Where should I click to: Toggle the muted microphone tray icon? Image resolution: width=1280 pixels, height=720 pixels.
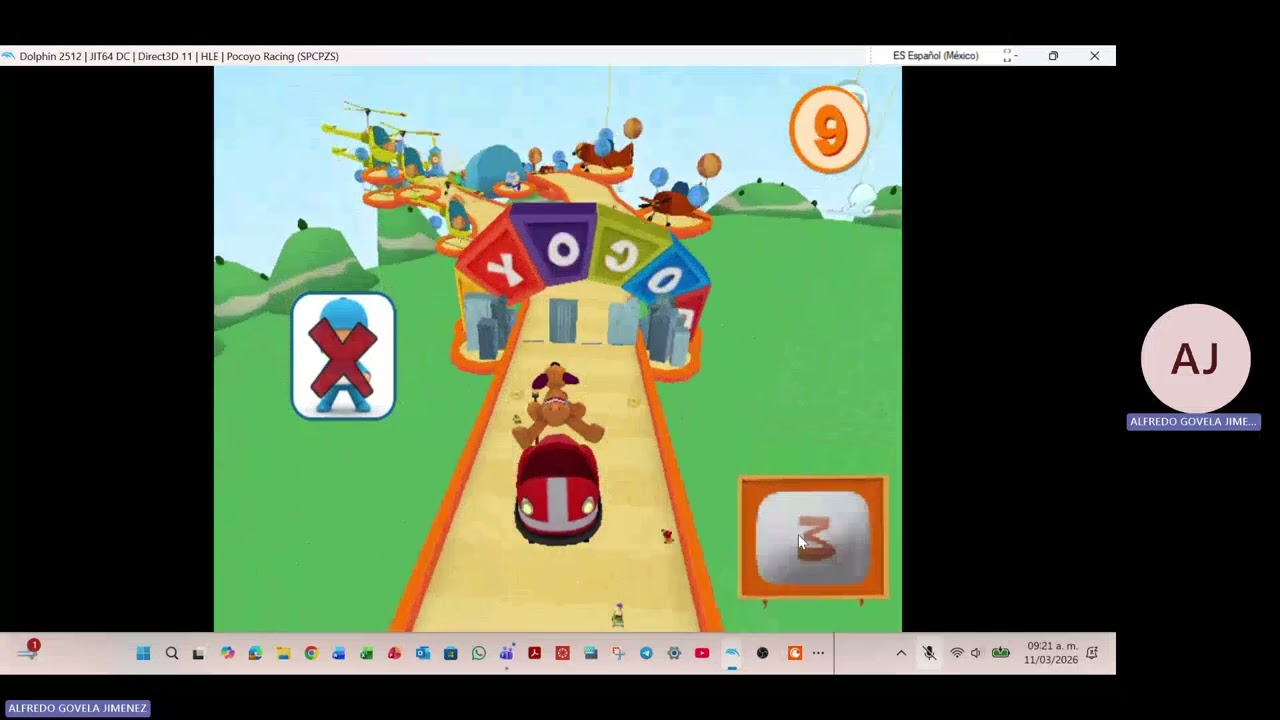(929, 653)
